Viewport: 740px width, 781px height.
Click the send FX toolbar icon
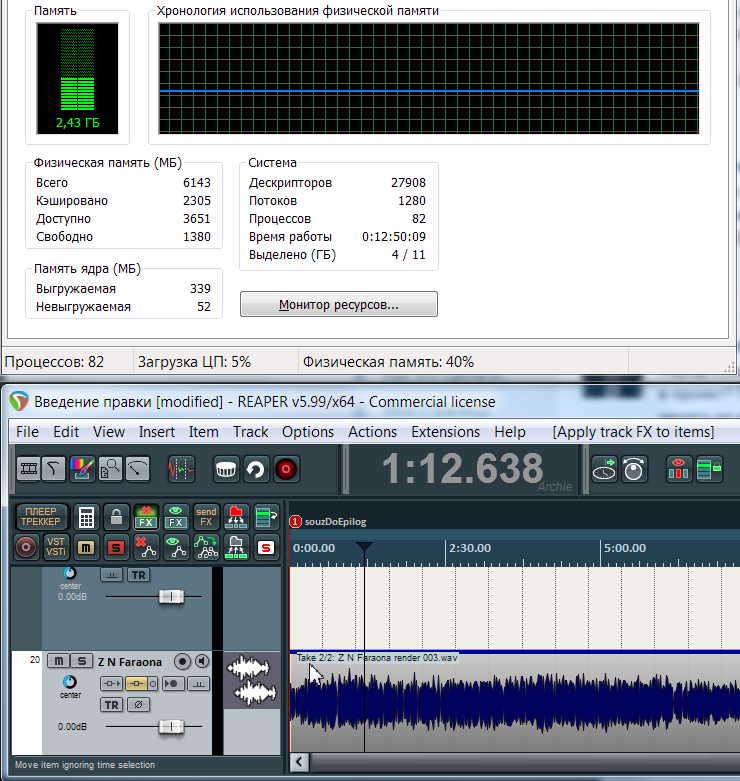pos(205,517)
